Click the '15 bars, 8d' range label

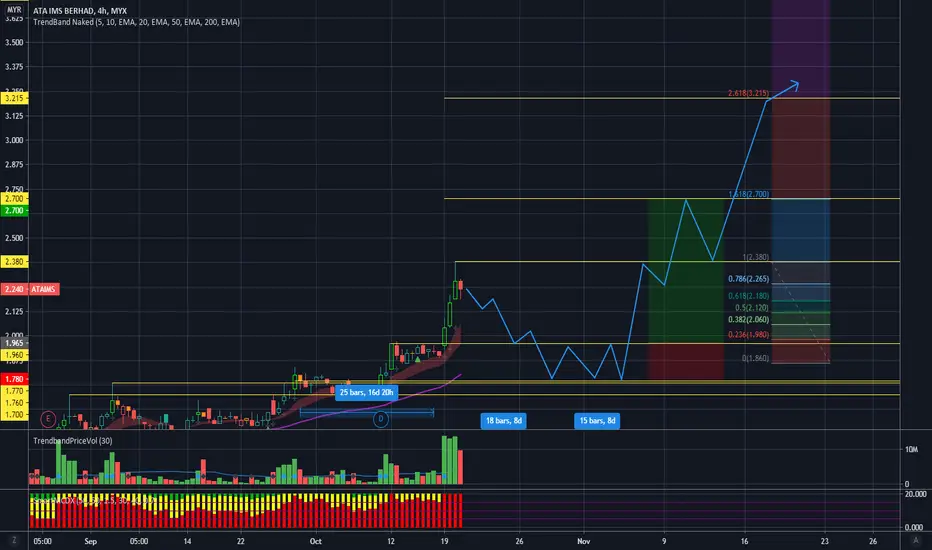pyautogui.click(x=597, y=421)
